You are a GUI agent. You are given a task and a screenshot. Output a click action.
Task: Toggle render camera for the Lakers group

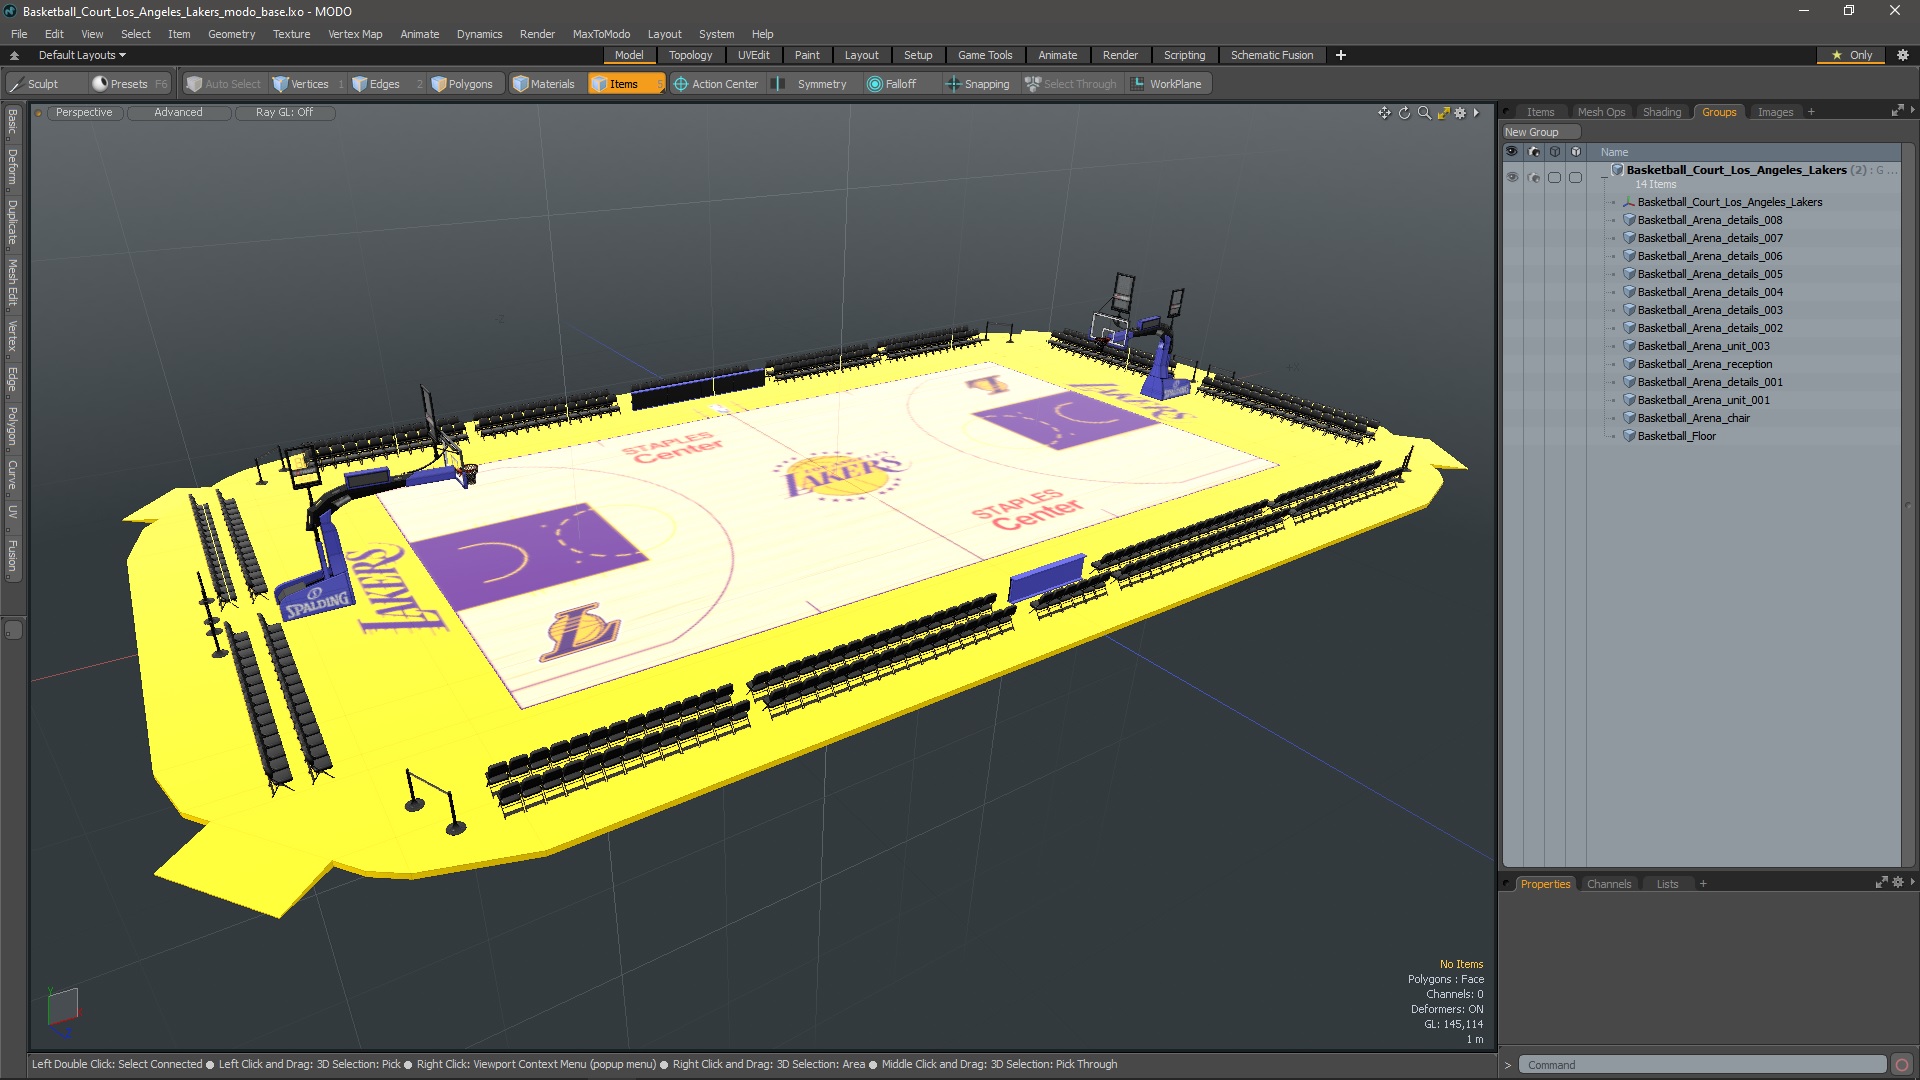(x=1533, y=177)
